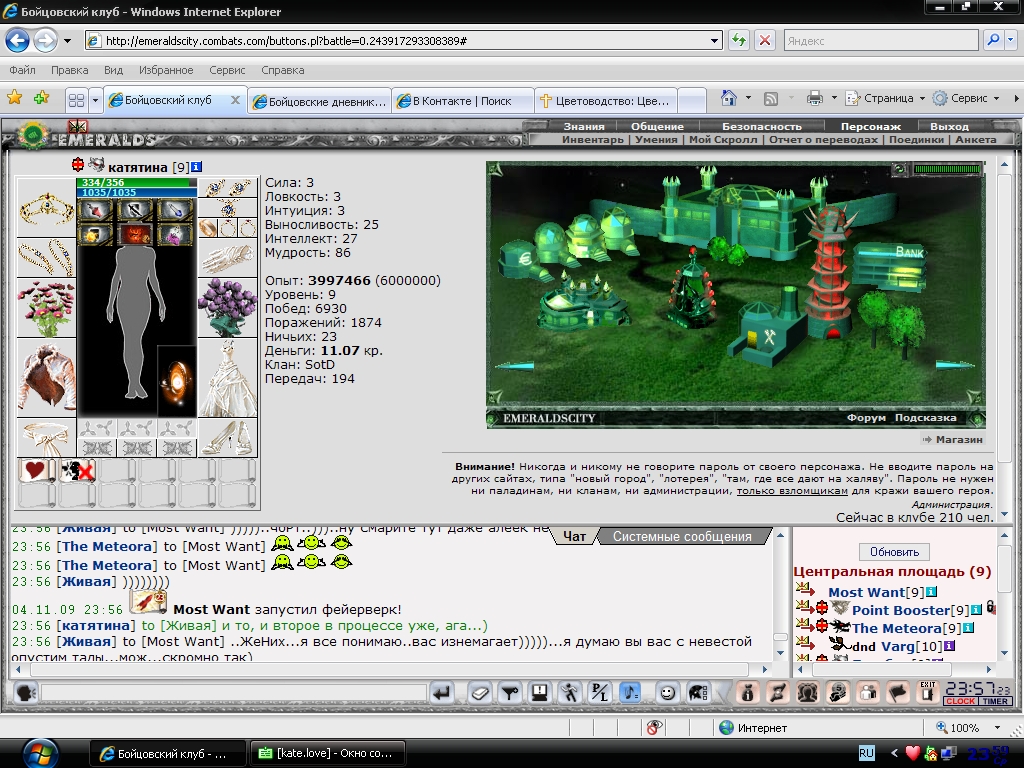Open the smiley emoticons picker
Screen dimensions: 1024x768
[667, 692]
